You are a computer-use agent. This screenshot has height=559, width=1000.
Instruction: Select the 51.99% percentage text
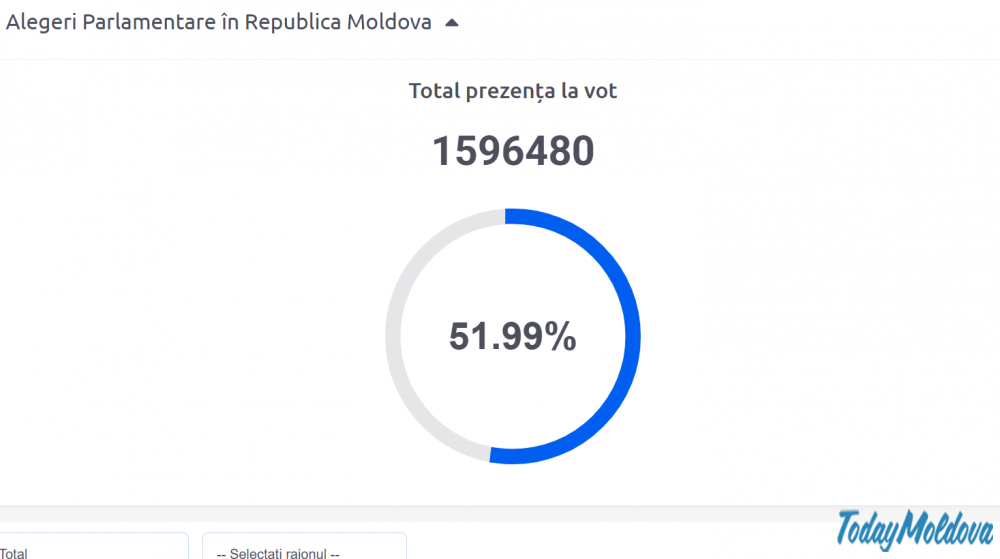512,337
